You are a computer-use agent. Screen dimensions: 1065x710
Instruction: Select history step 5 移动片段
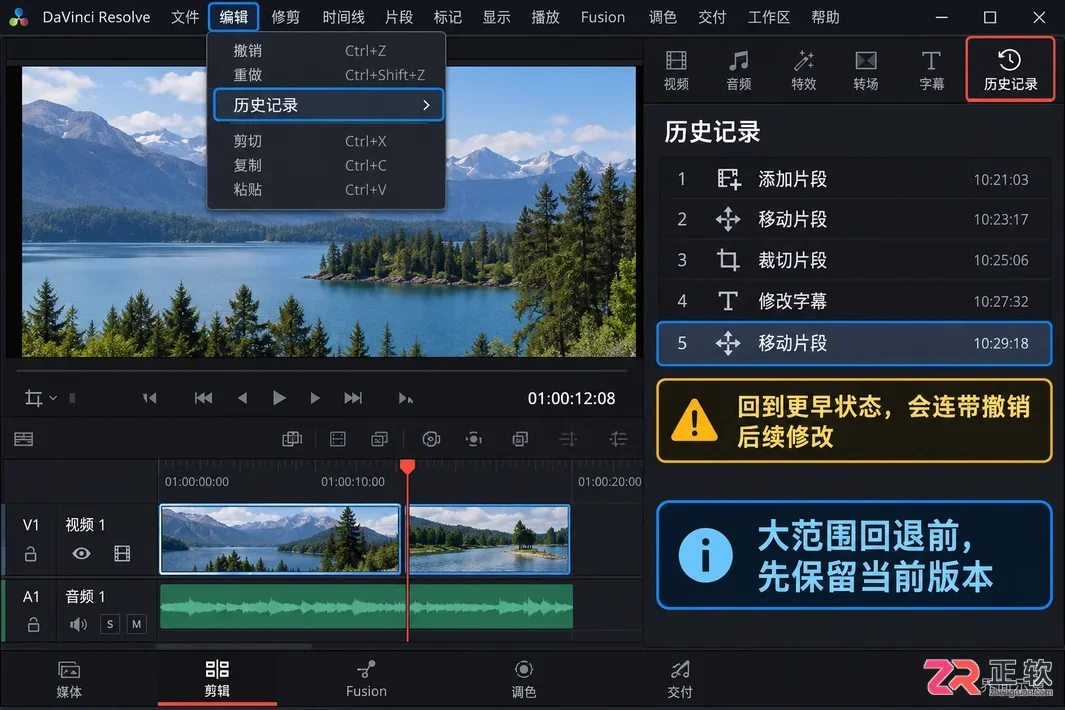(854, 343)
